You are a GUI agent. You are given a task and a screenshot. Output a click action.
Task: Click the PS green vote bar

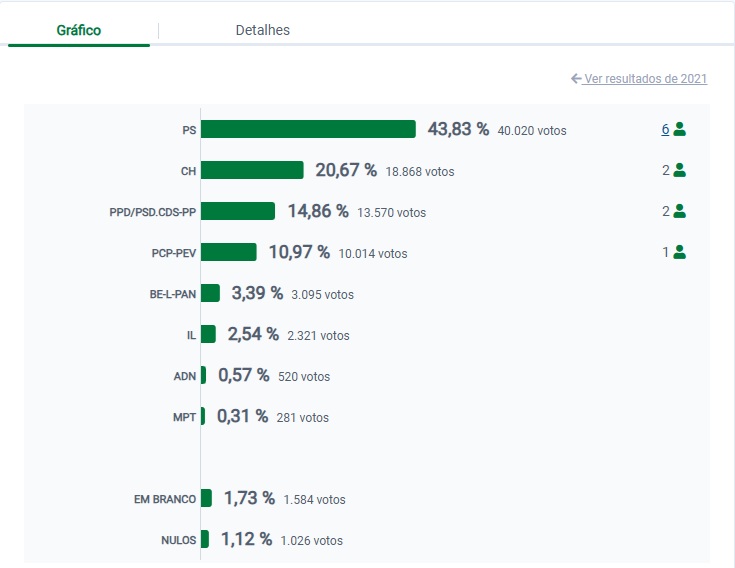[308, 129]
